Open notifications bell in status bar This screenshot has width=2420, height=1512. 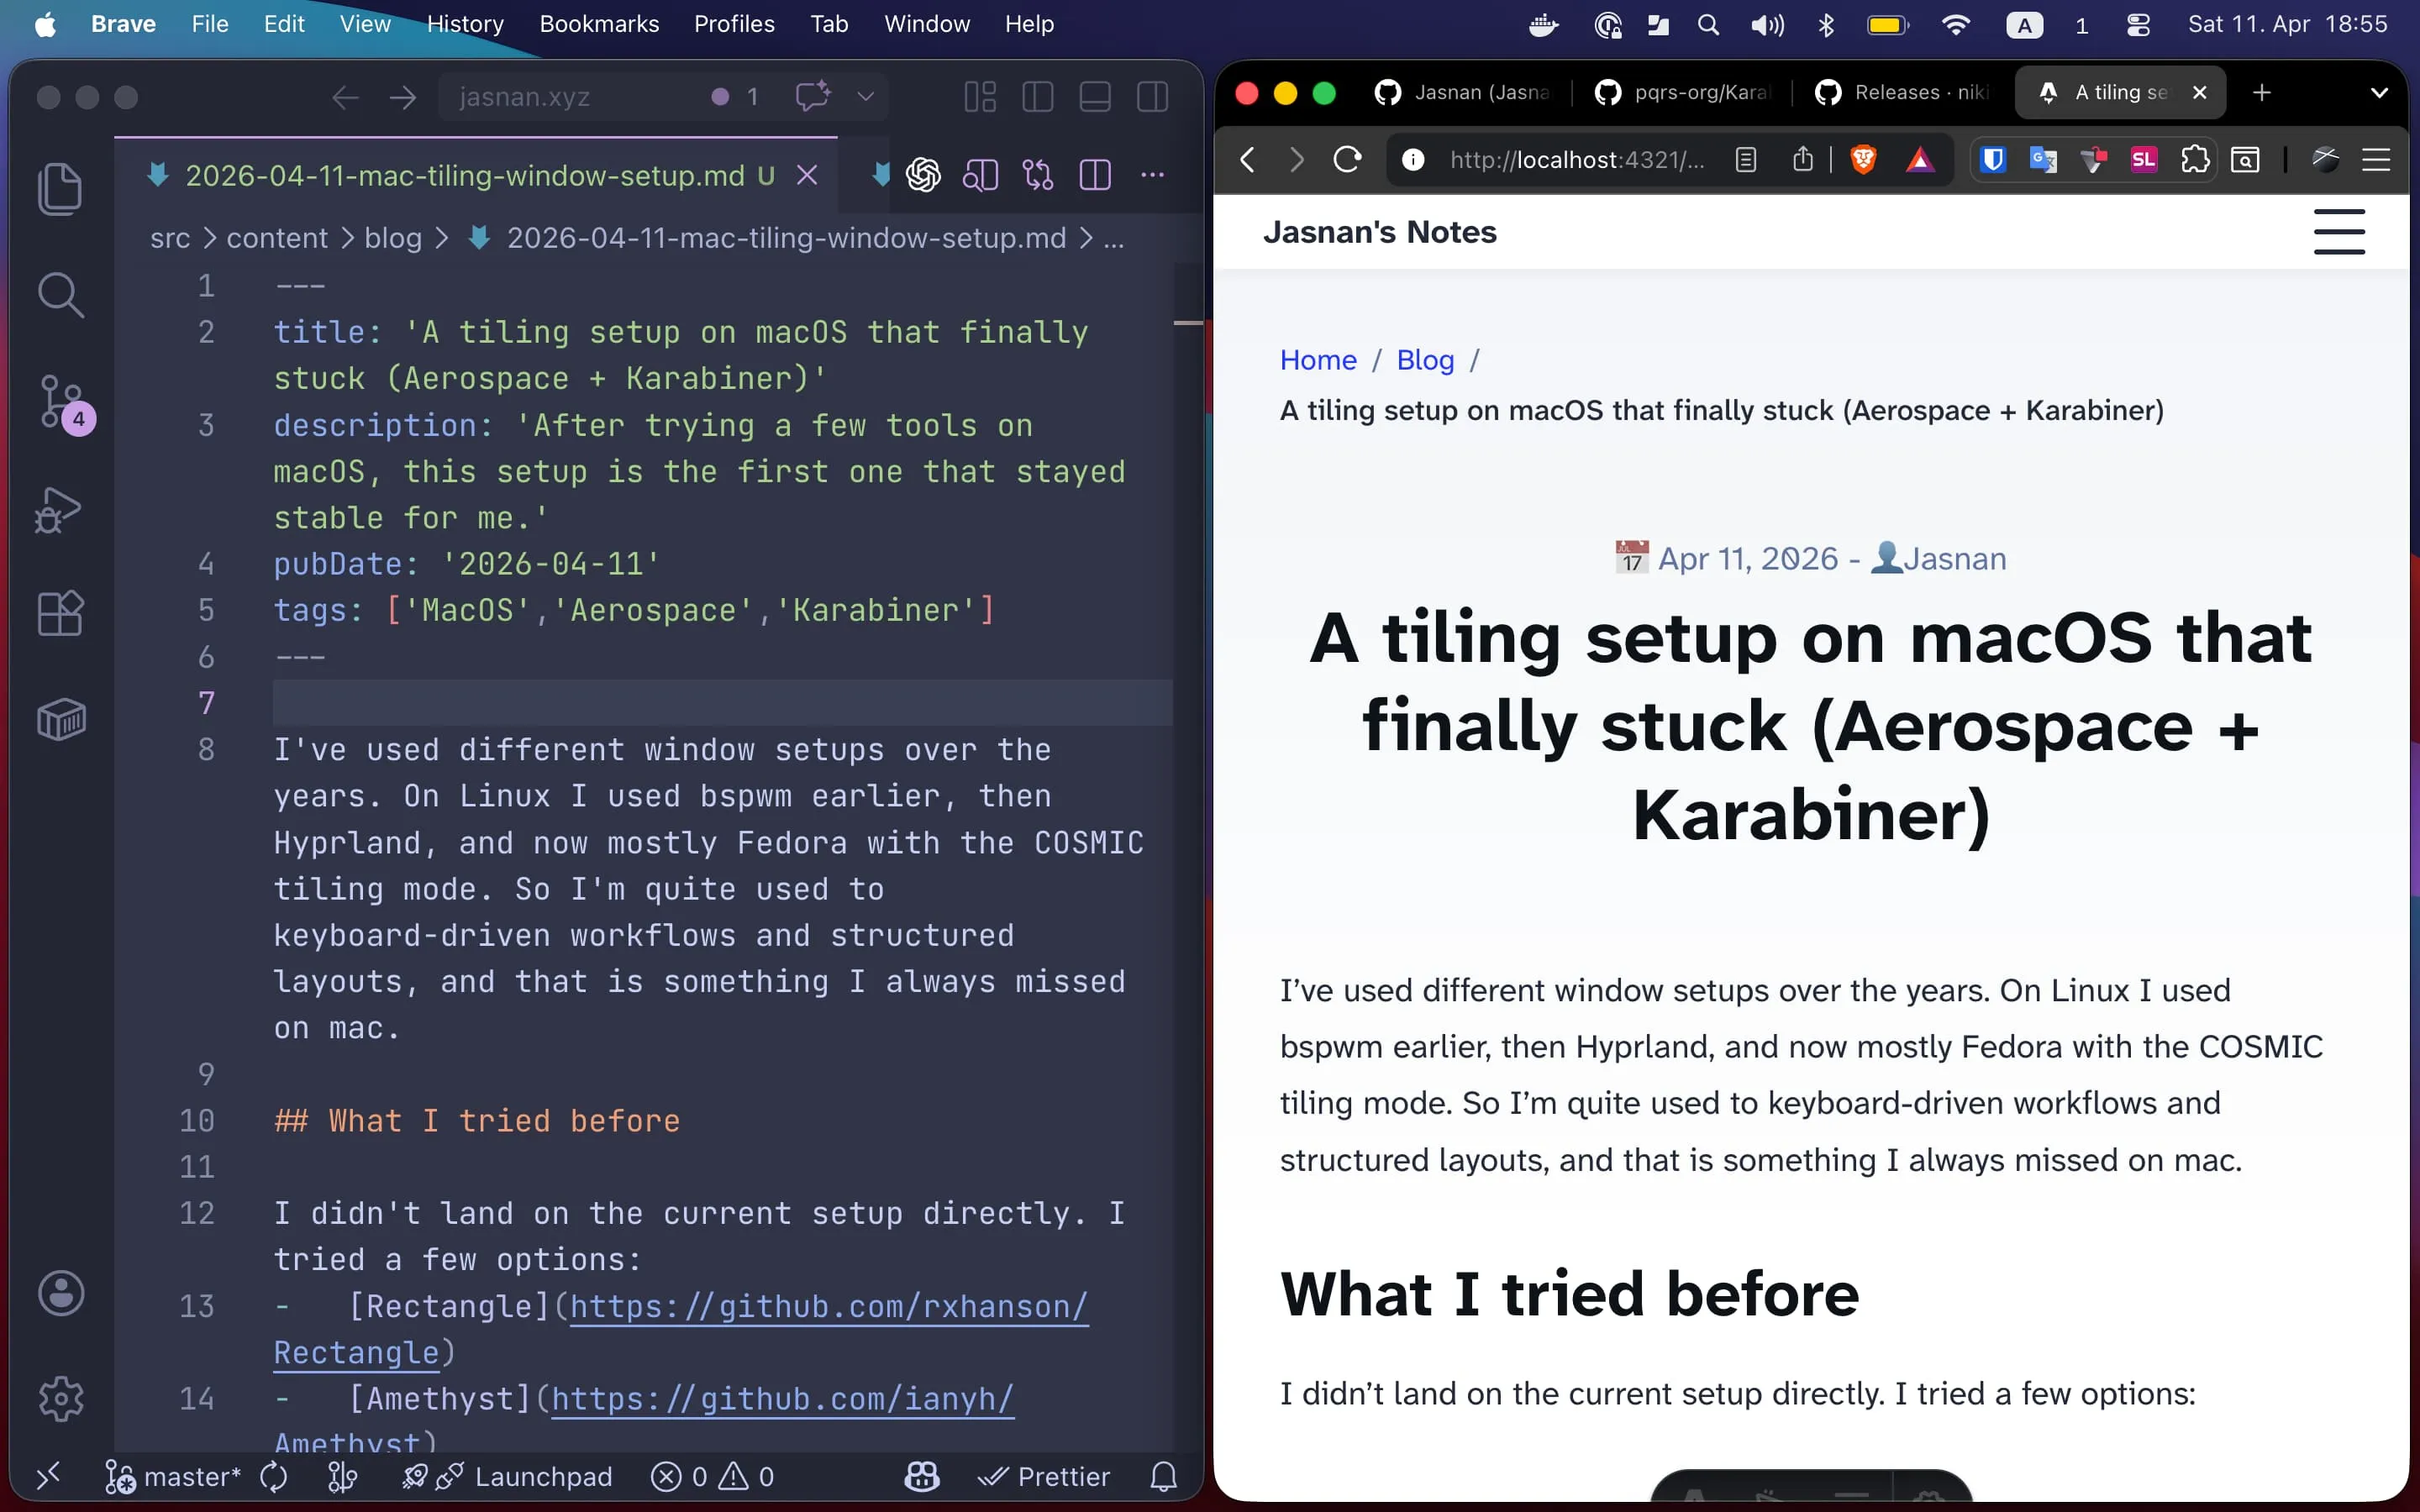[x=1163, y=1477]
